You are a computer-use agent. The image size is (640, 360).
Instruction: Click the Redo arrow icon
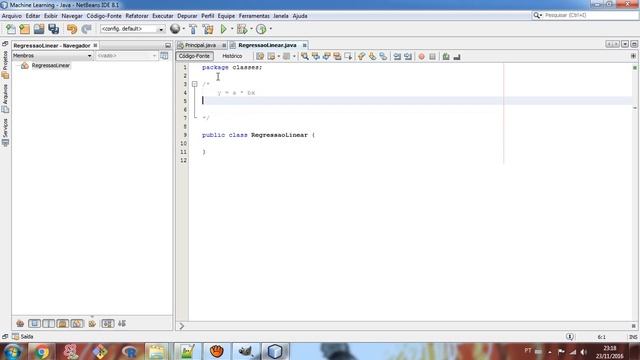tap(86, 29)
